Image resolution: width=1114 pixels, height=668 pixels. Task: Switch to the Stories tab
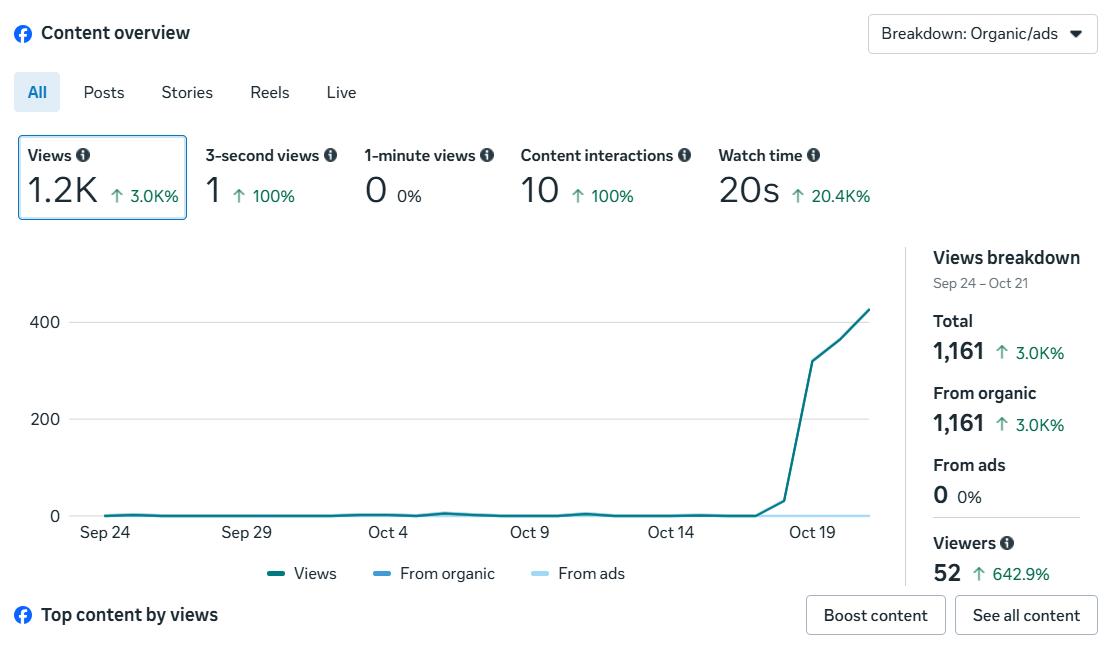(x=187, y=92)
